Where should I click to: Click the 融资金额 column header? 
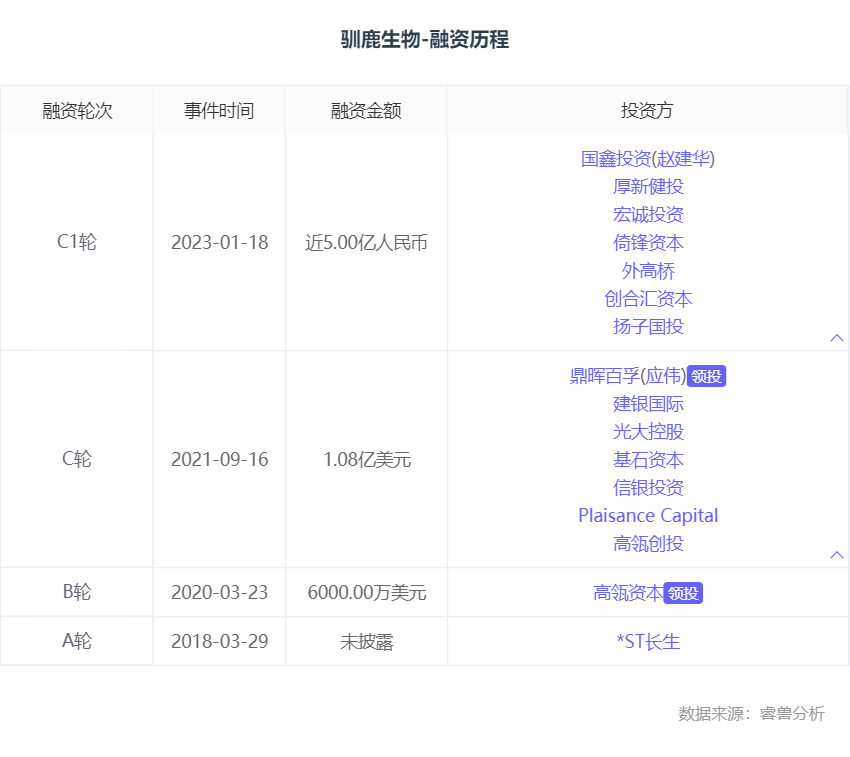point(365,110)
